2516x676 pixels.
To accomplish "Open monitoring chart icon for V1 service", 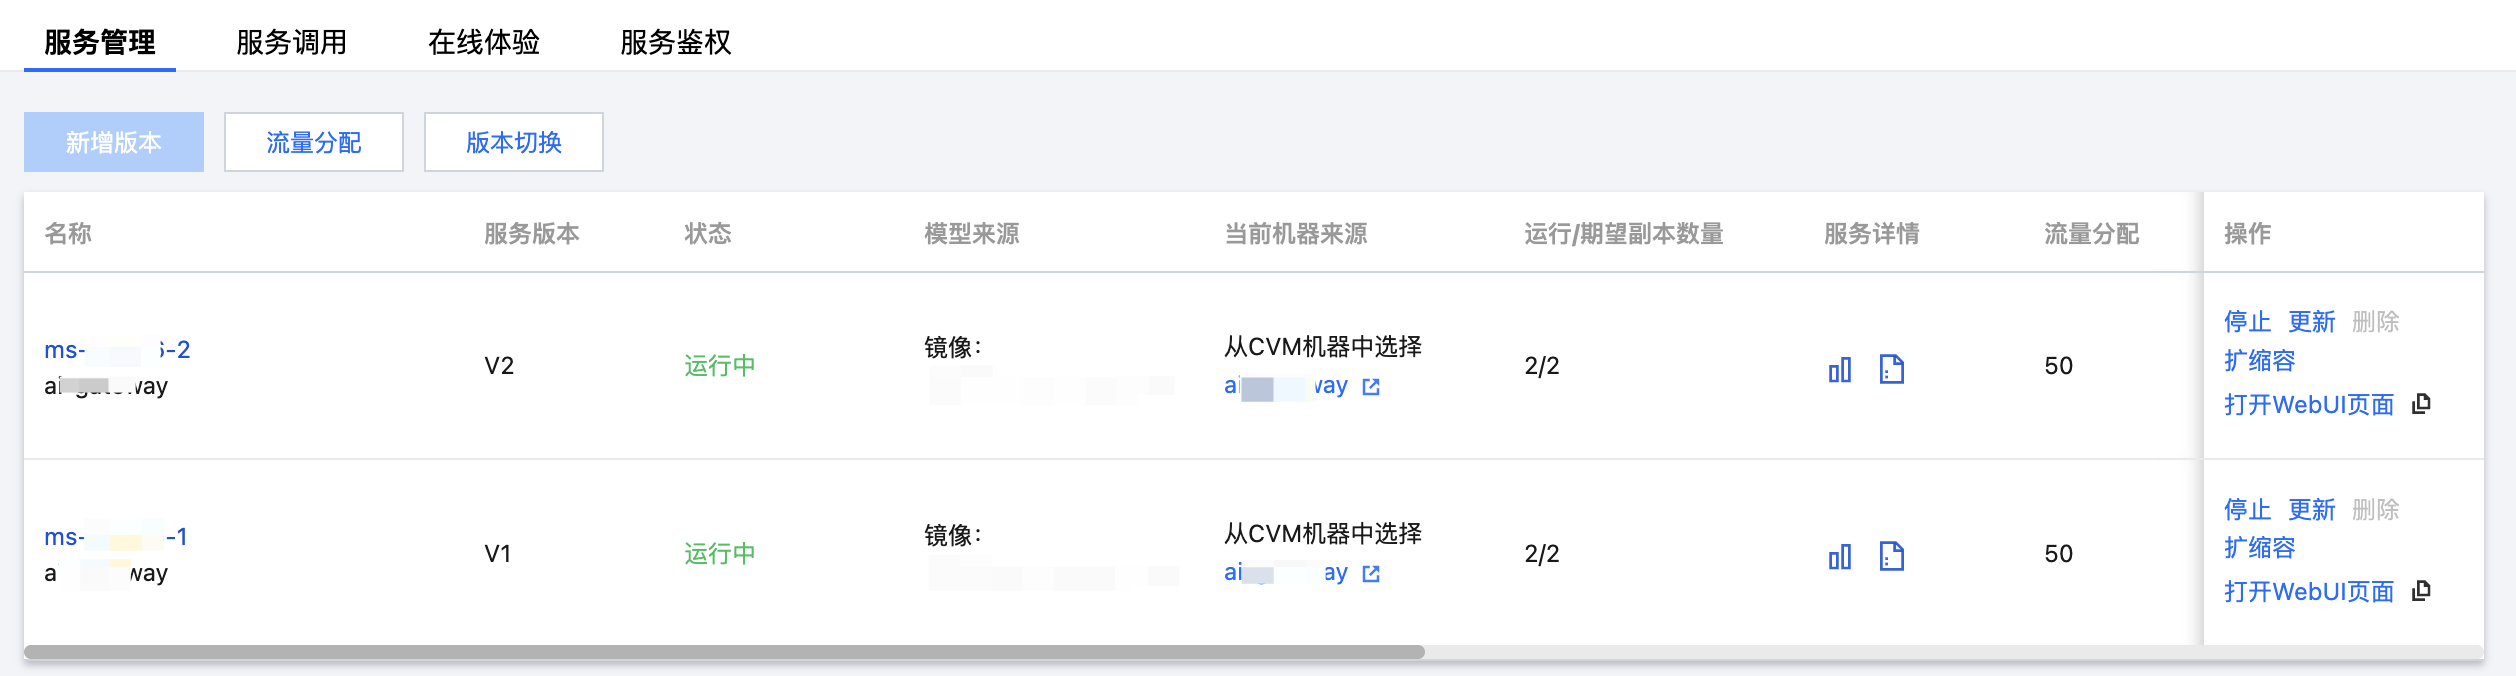I will coord(1839,556).
